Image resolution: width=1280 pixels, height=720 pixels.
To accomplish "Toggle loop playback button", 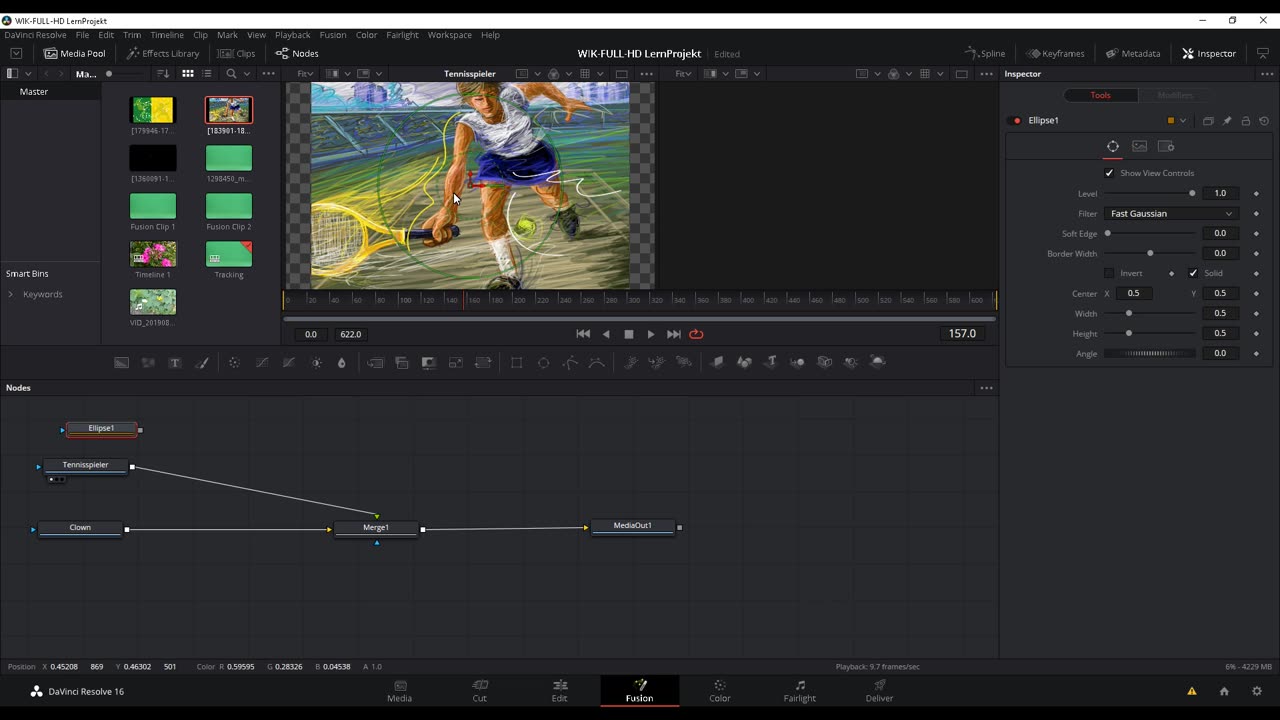I will (696, 334).
